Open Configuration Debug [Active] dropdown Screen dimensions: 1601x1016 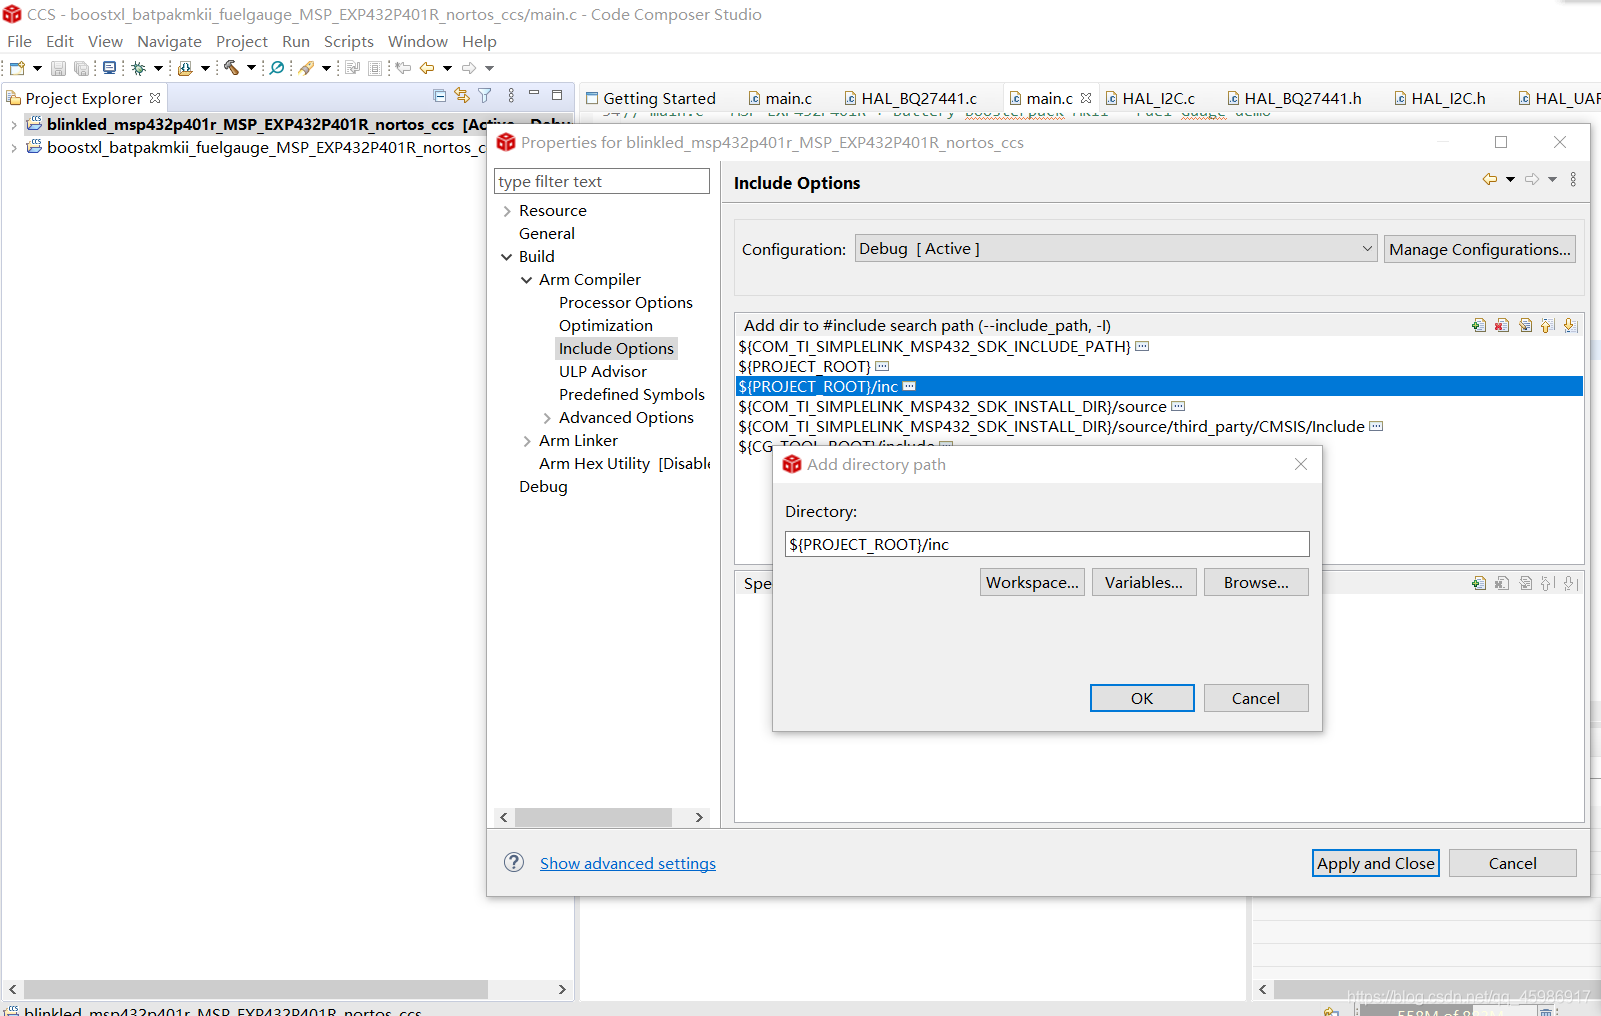(1116, 249)
